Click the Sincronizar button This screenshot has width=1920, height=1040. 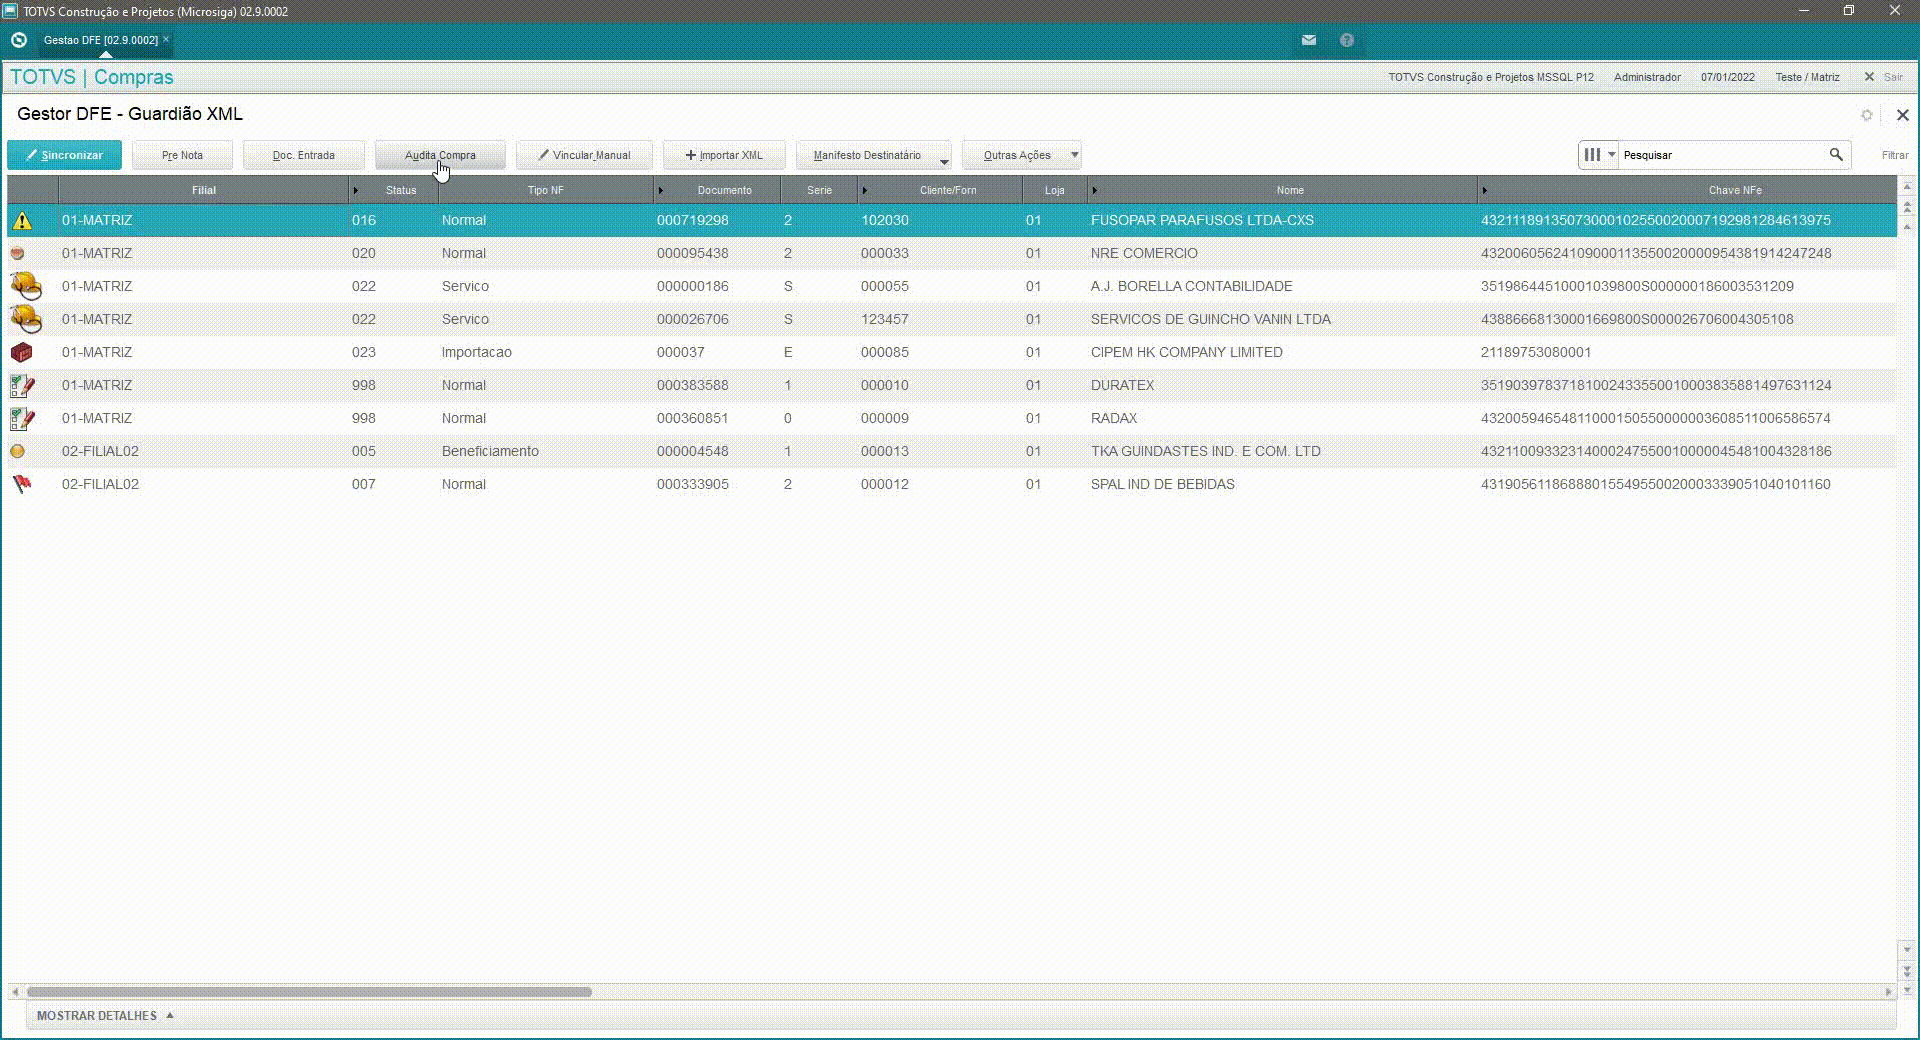coord(65,155)
